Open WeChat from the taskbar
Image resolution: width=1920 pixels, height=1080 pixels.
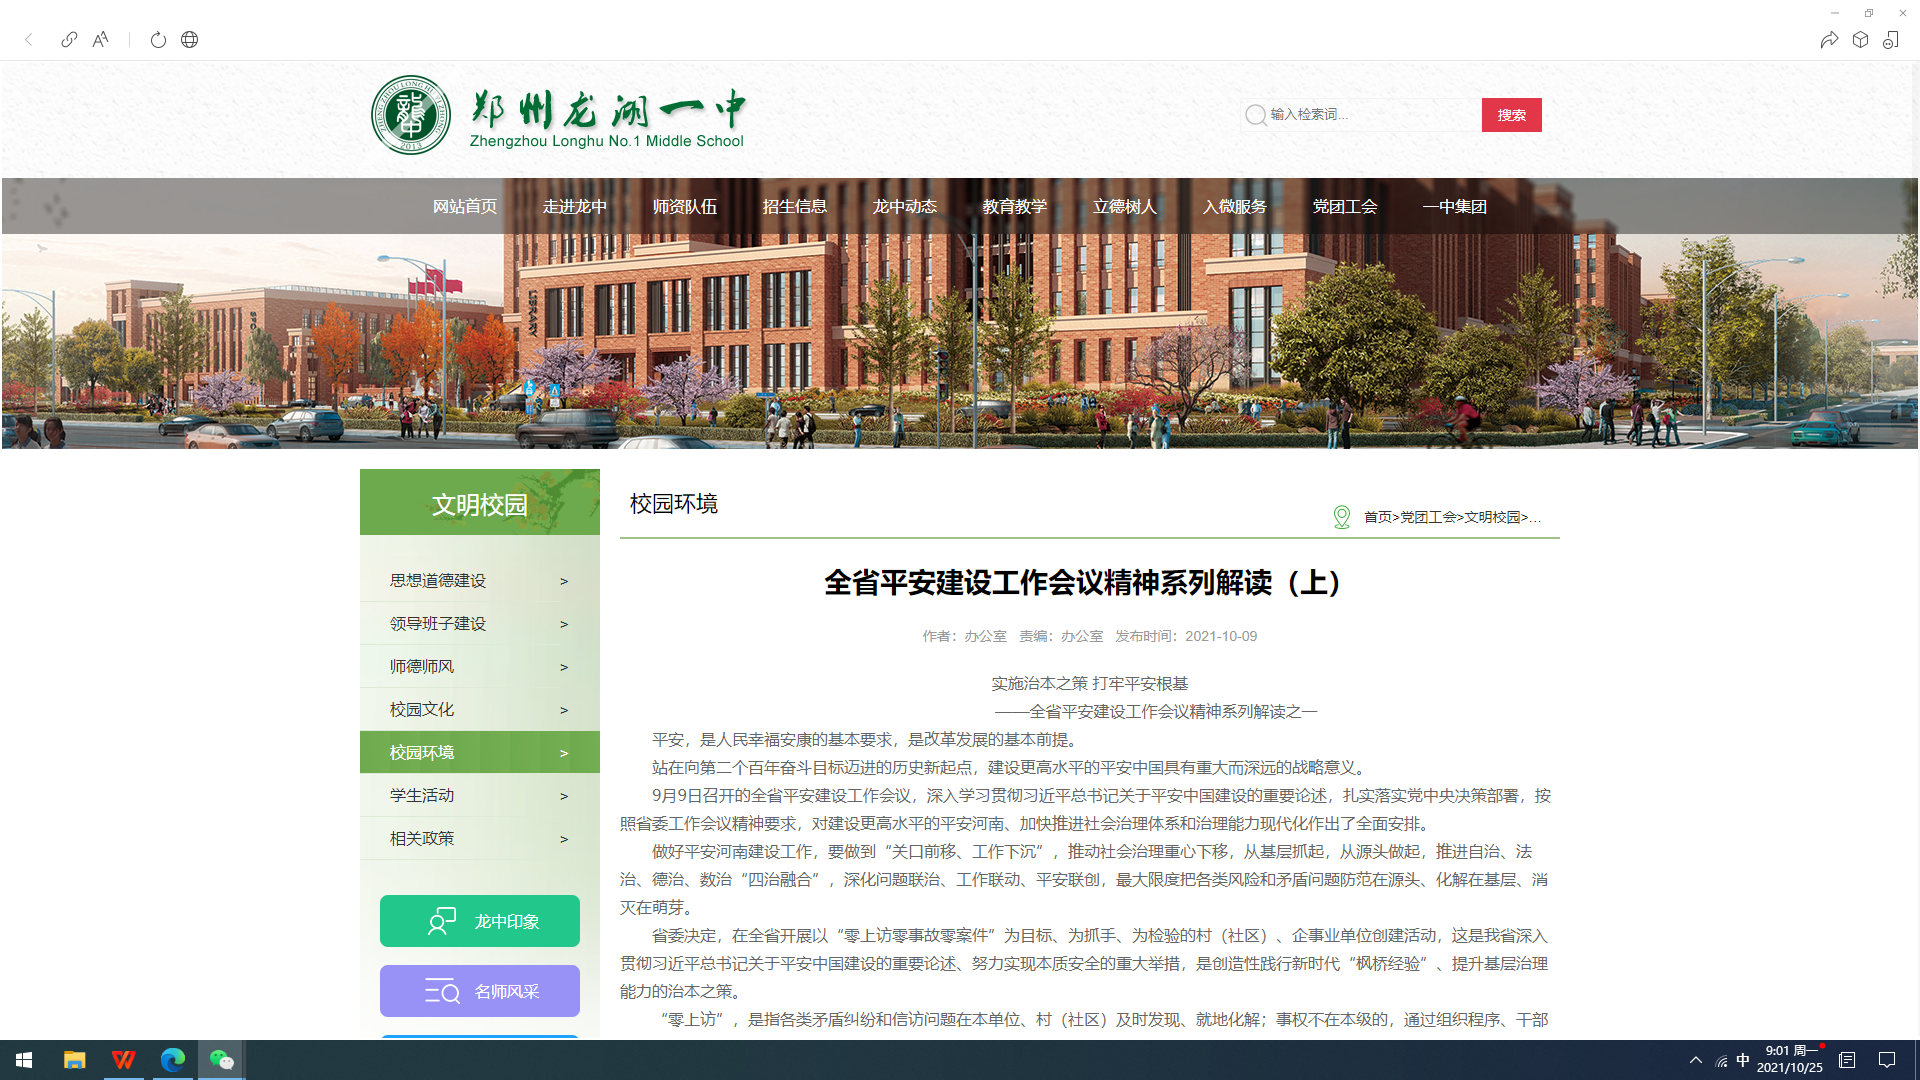[221, 1060]
